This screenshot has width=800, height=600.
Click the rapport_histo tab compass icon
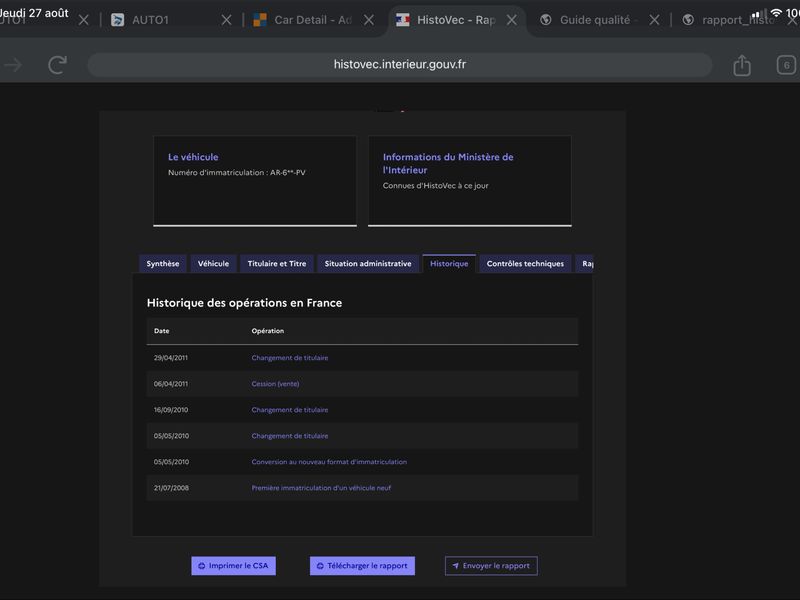pos(688,20)
